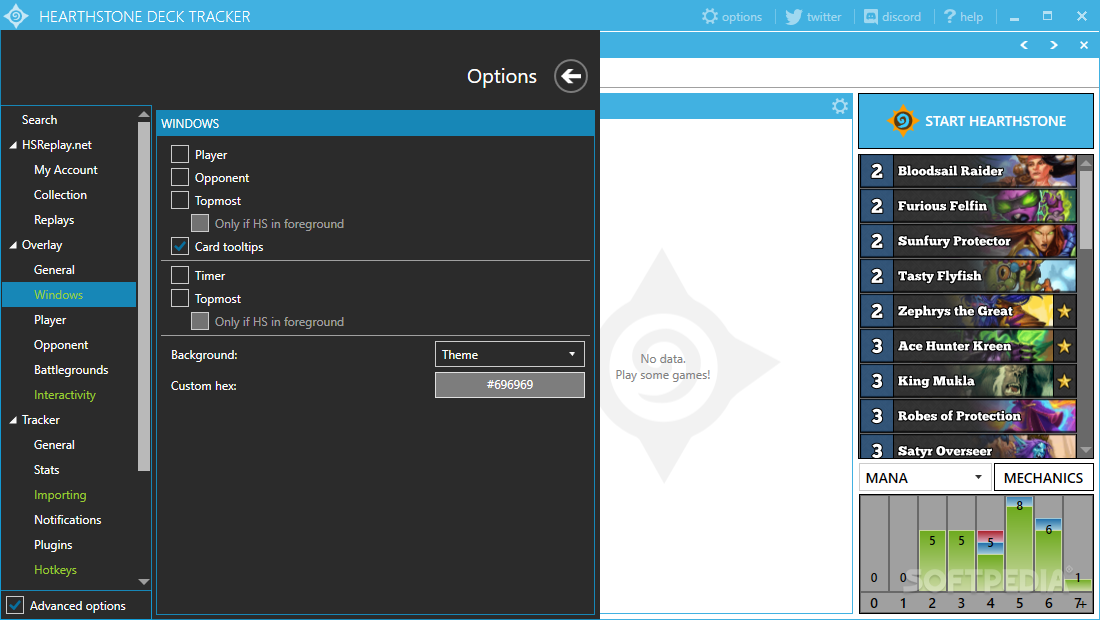Toggle Only if HS in foreground under Timer
1100x620 pixels.
pyautogui.click(x=200, y=321)
